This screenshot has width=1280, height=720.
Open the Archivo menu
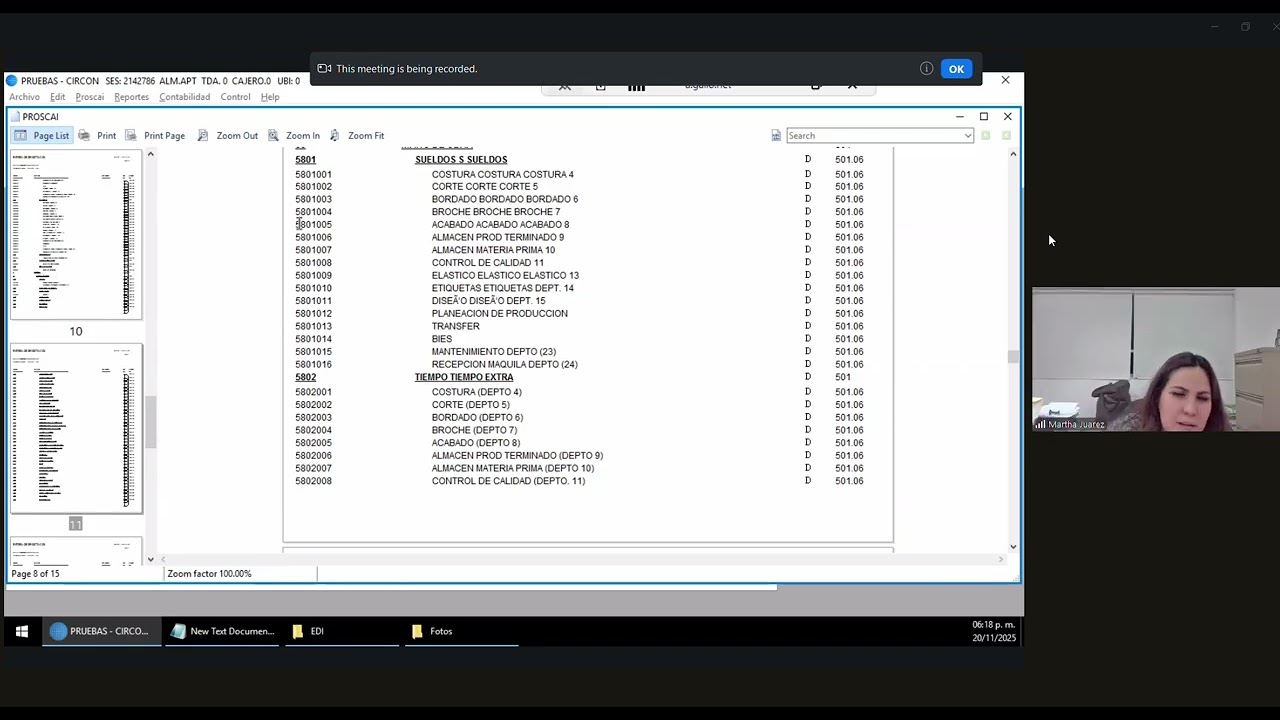tap(25, 97)
